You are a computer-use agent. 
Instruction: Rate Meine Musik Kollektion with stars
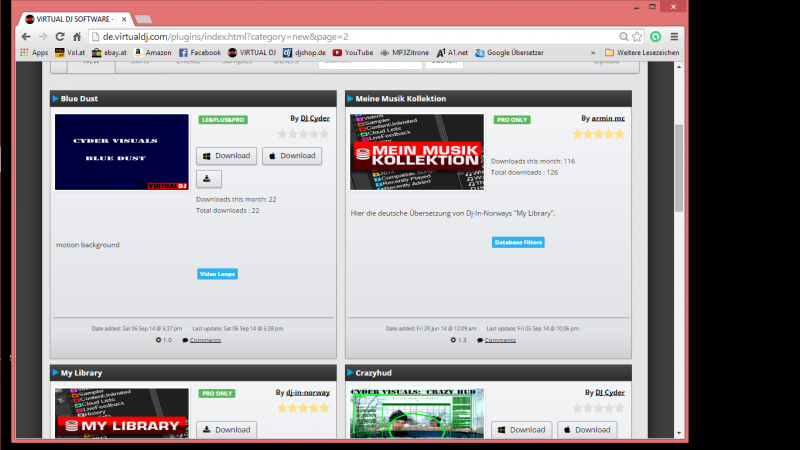click(598, 134)
